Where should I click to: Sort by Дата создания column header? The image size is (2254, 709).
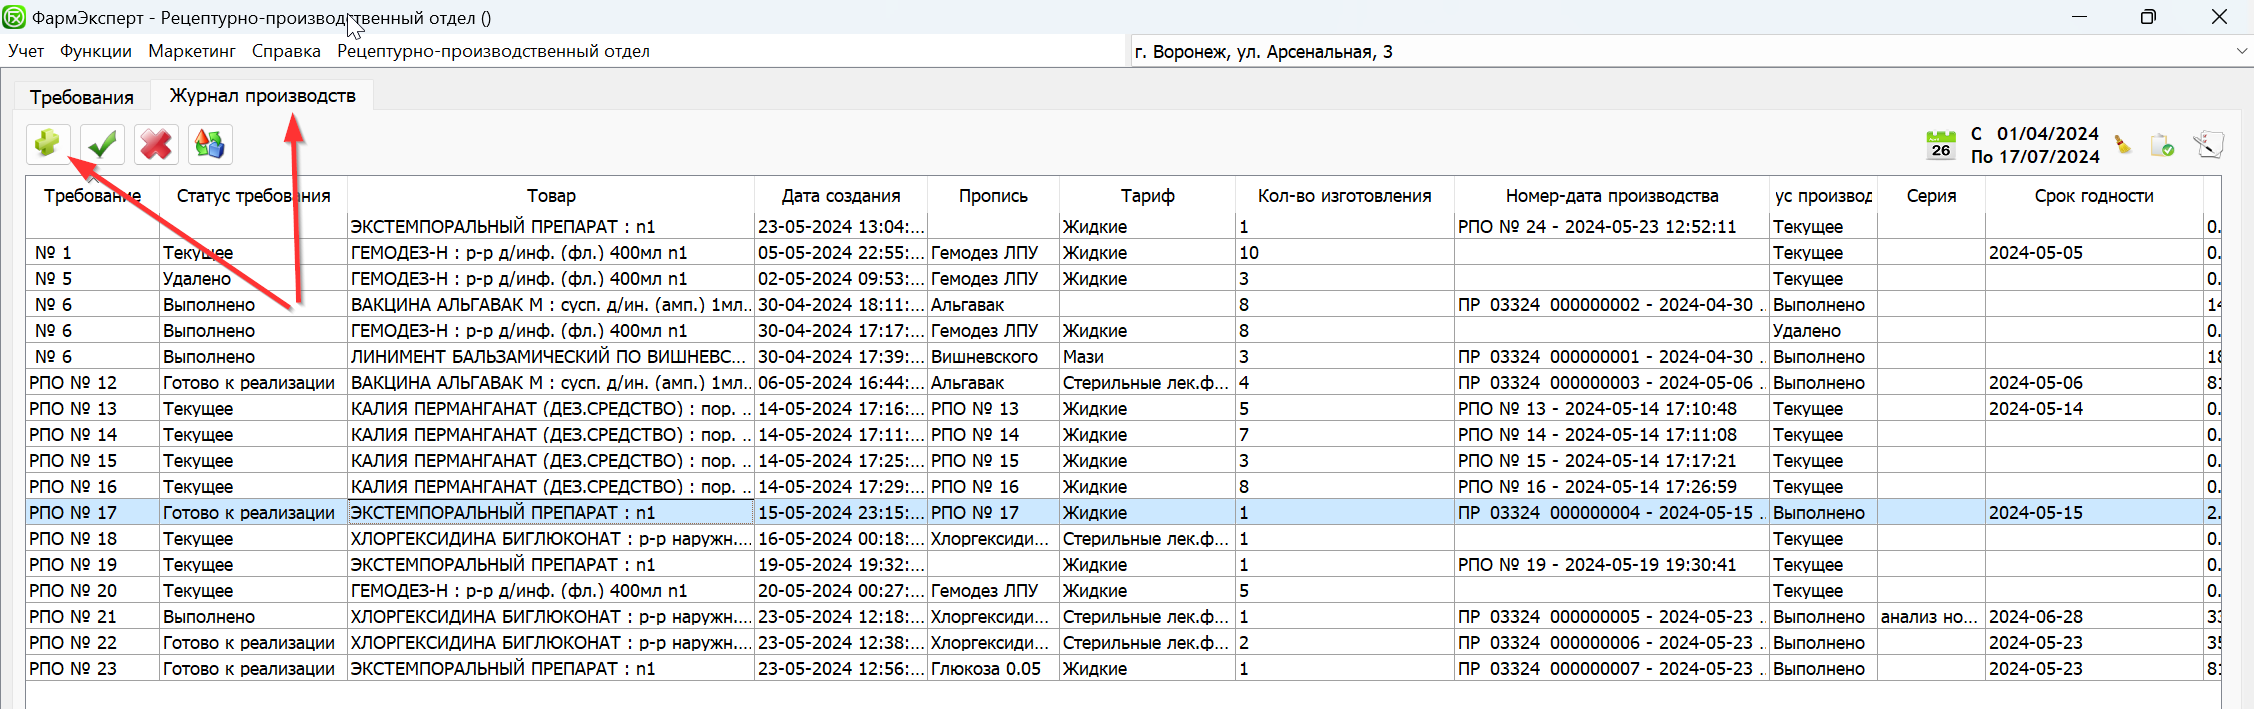tap(840, 196)
